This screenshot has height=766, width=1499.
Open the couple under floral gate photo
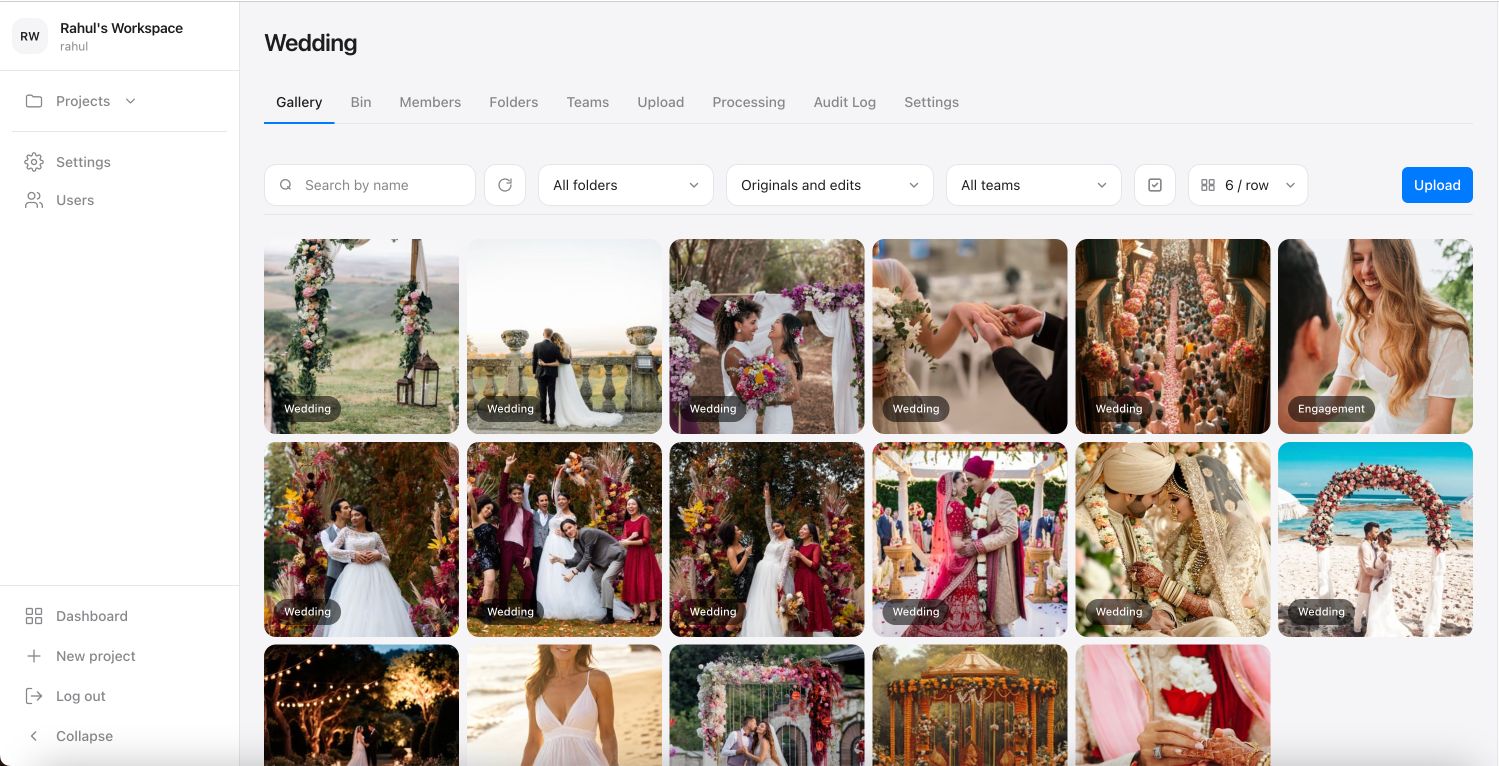pyautogui.click(x=767, y=705)
